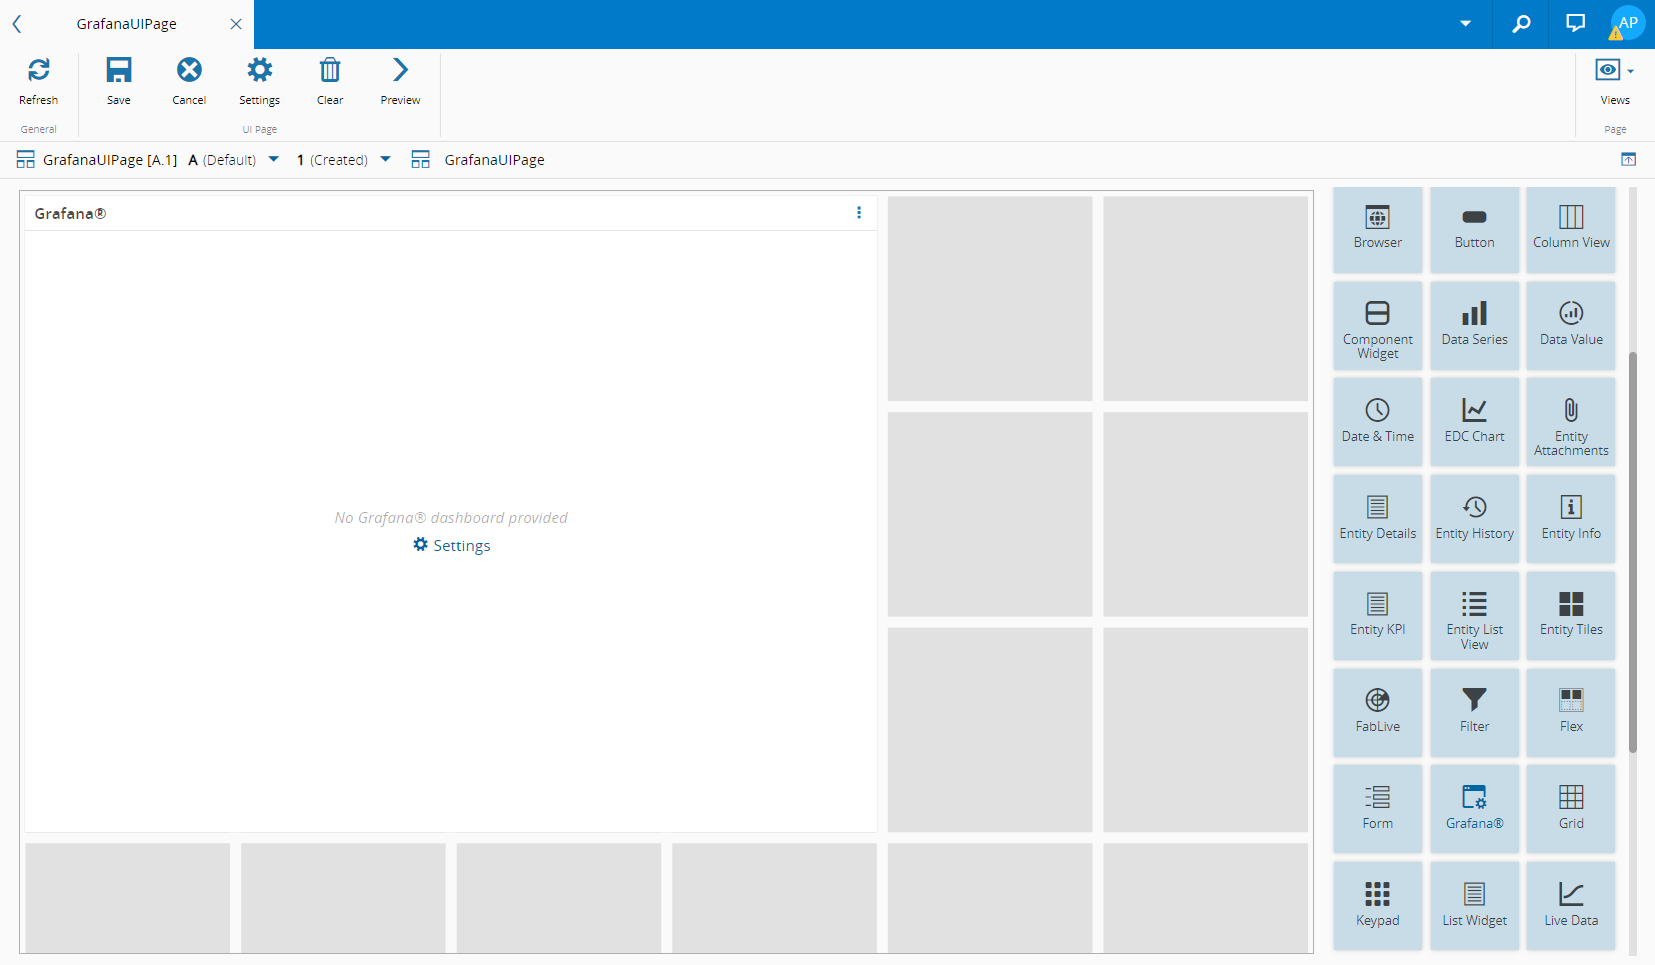The height and width of the screenshot is (965, 1655).
Task: Select the Entity List View widget
Action: pyautogui.click(x=1474, y=616)
